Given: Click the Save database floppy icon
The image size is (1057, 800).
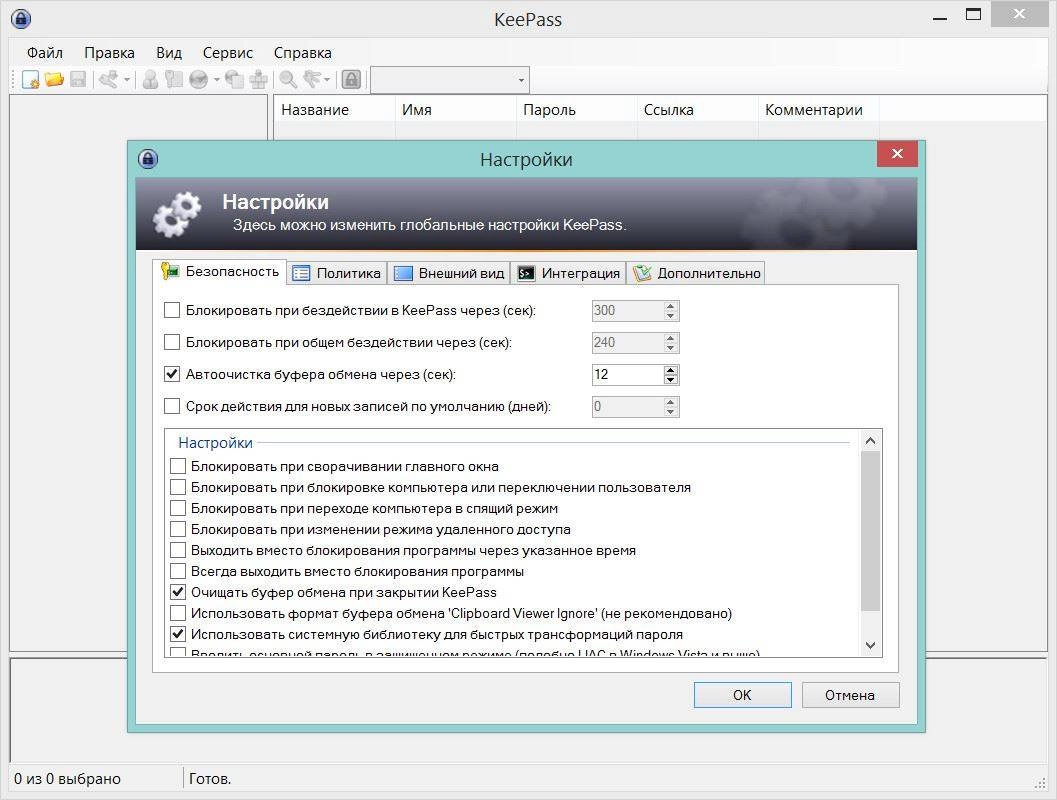Looking at the screenshot, I should coord(78,80).
